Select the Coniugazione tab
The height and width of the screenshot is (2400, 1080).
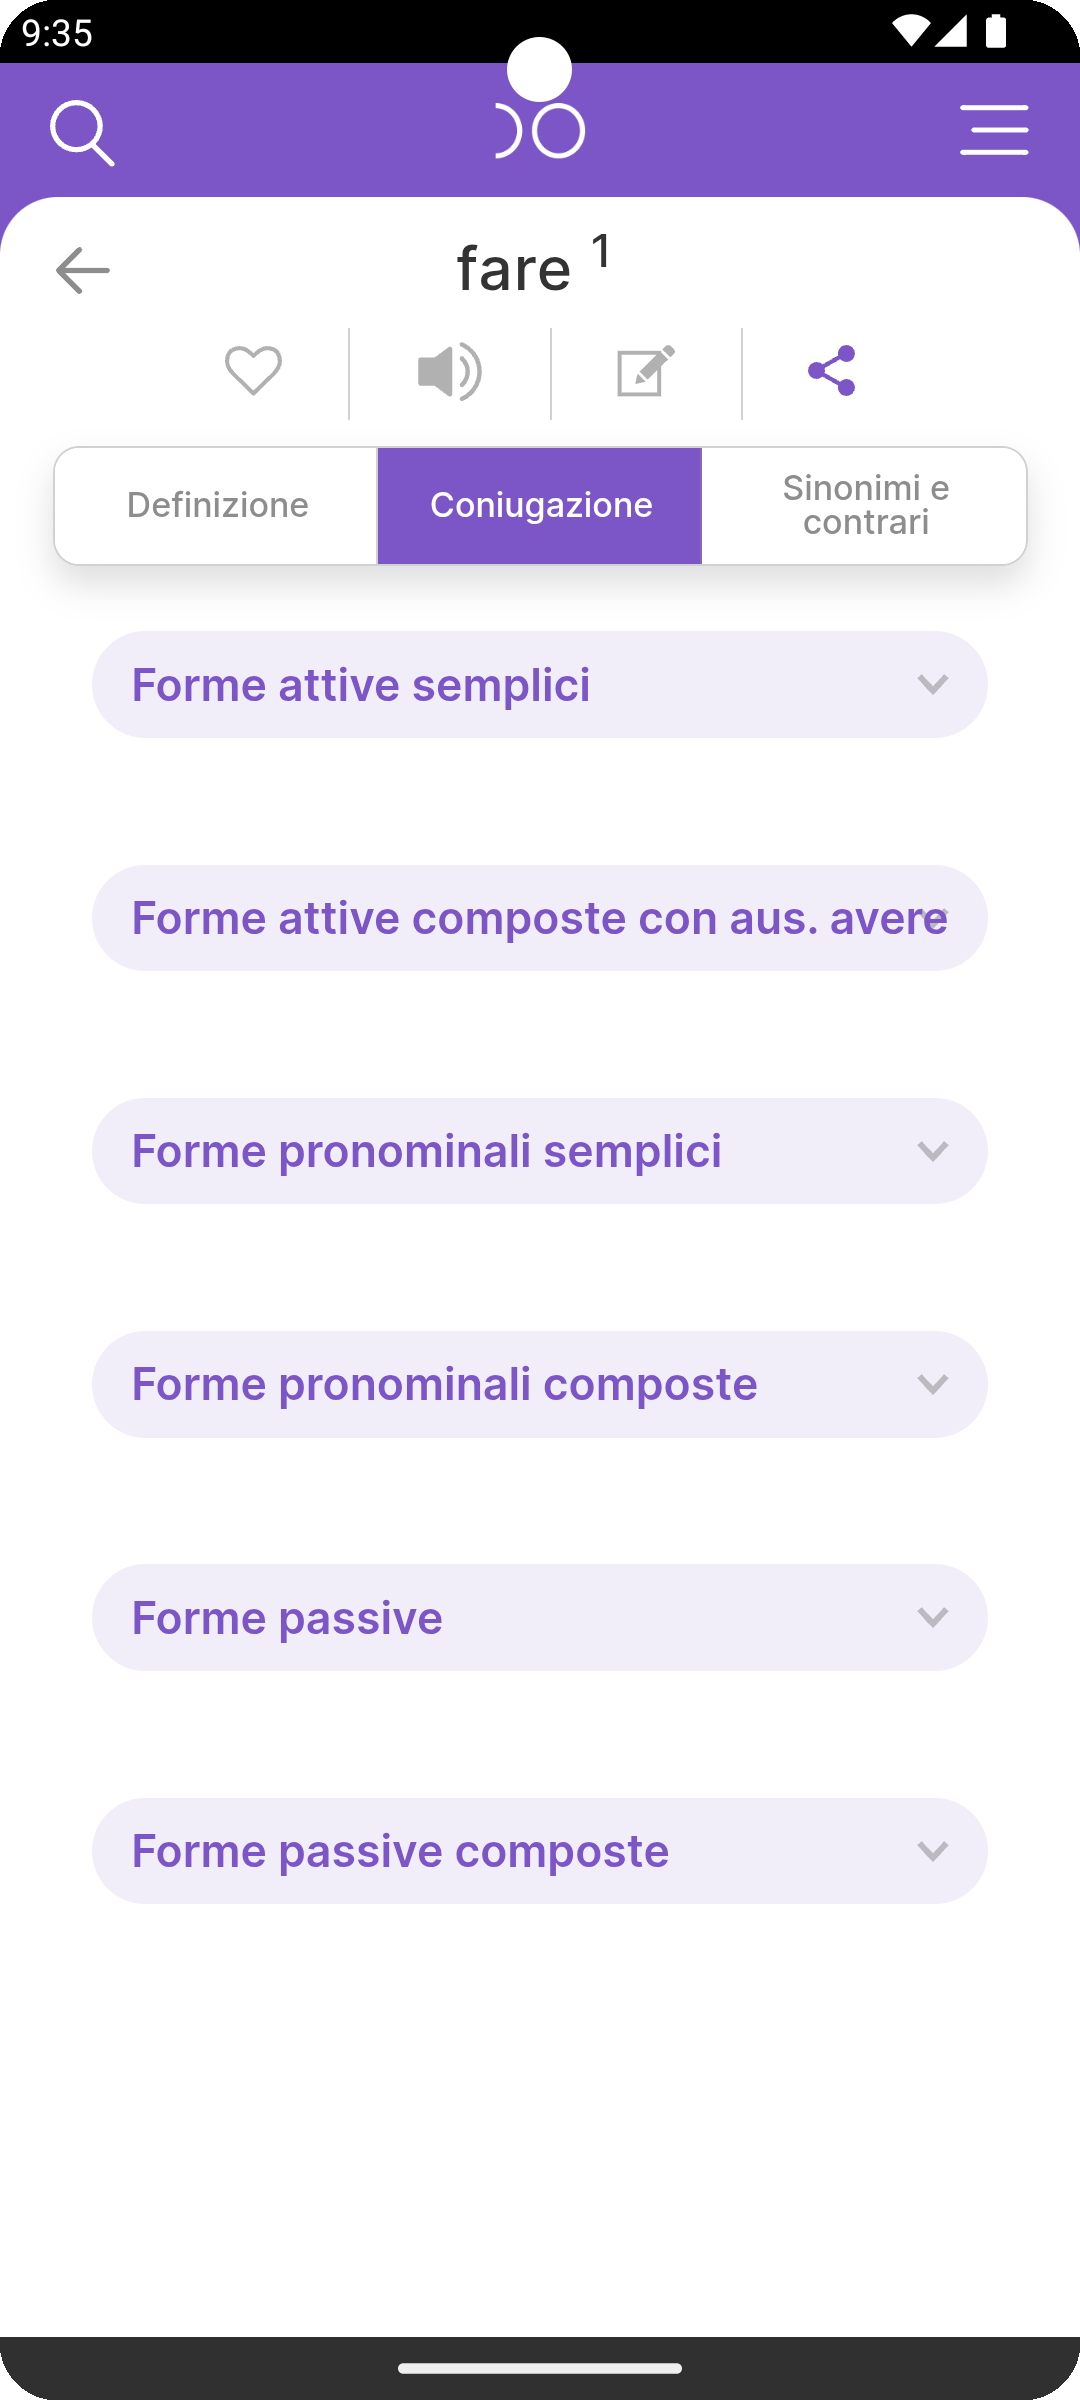540,505
